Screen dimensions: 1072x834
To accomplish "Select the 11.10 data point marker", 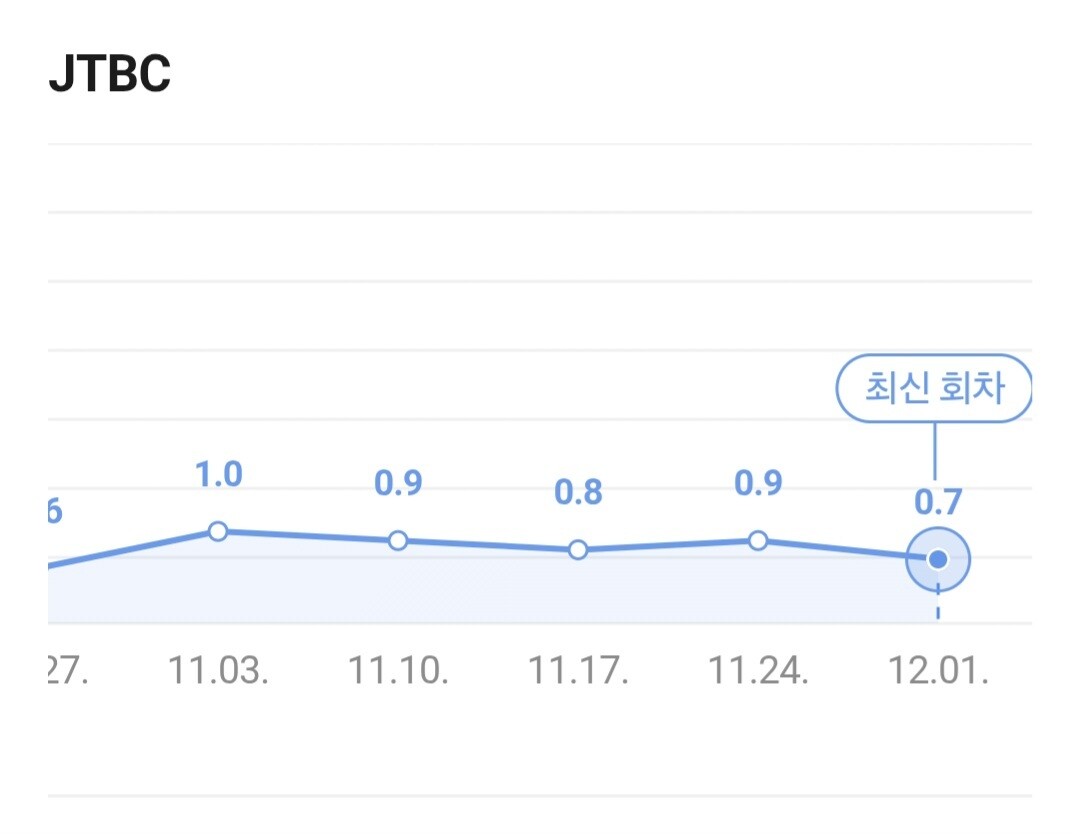I will [x=398, y=540].
